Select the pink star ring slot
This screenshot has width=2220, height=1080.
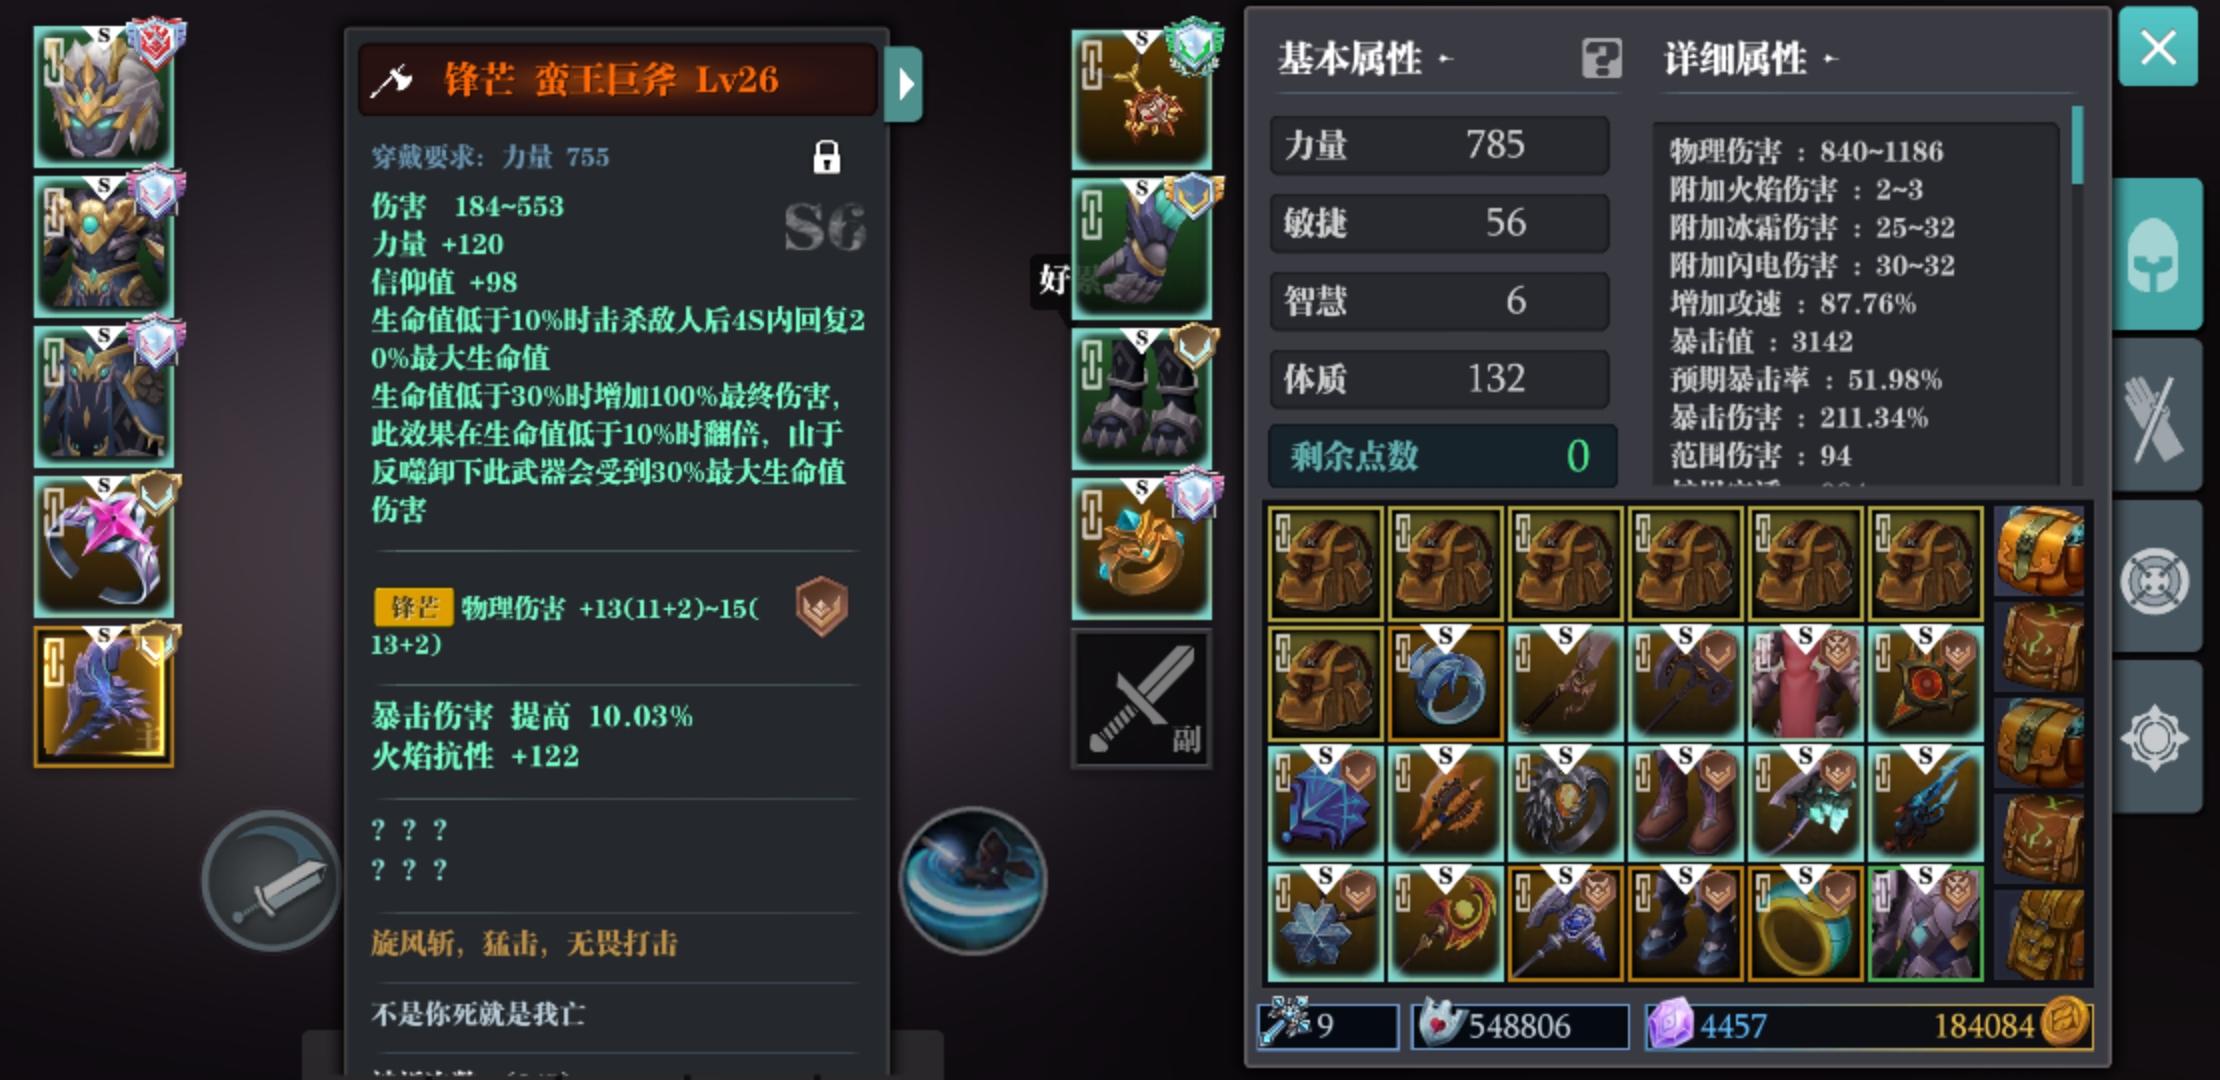[x=104, y=546]
